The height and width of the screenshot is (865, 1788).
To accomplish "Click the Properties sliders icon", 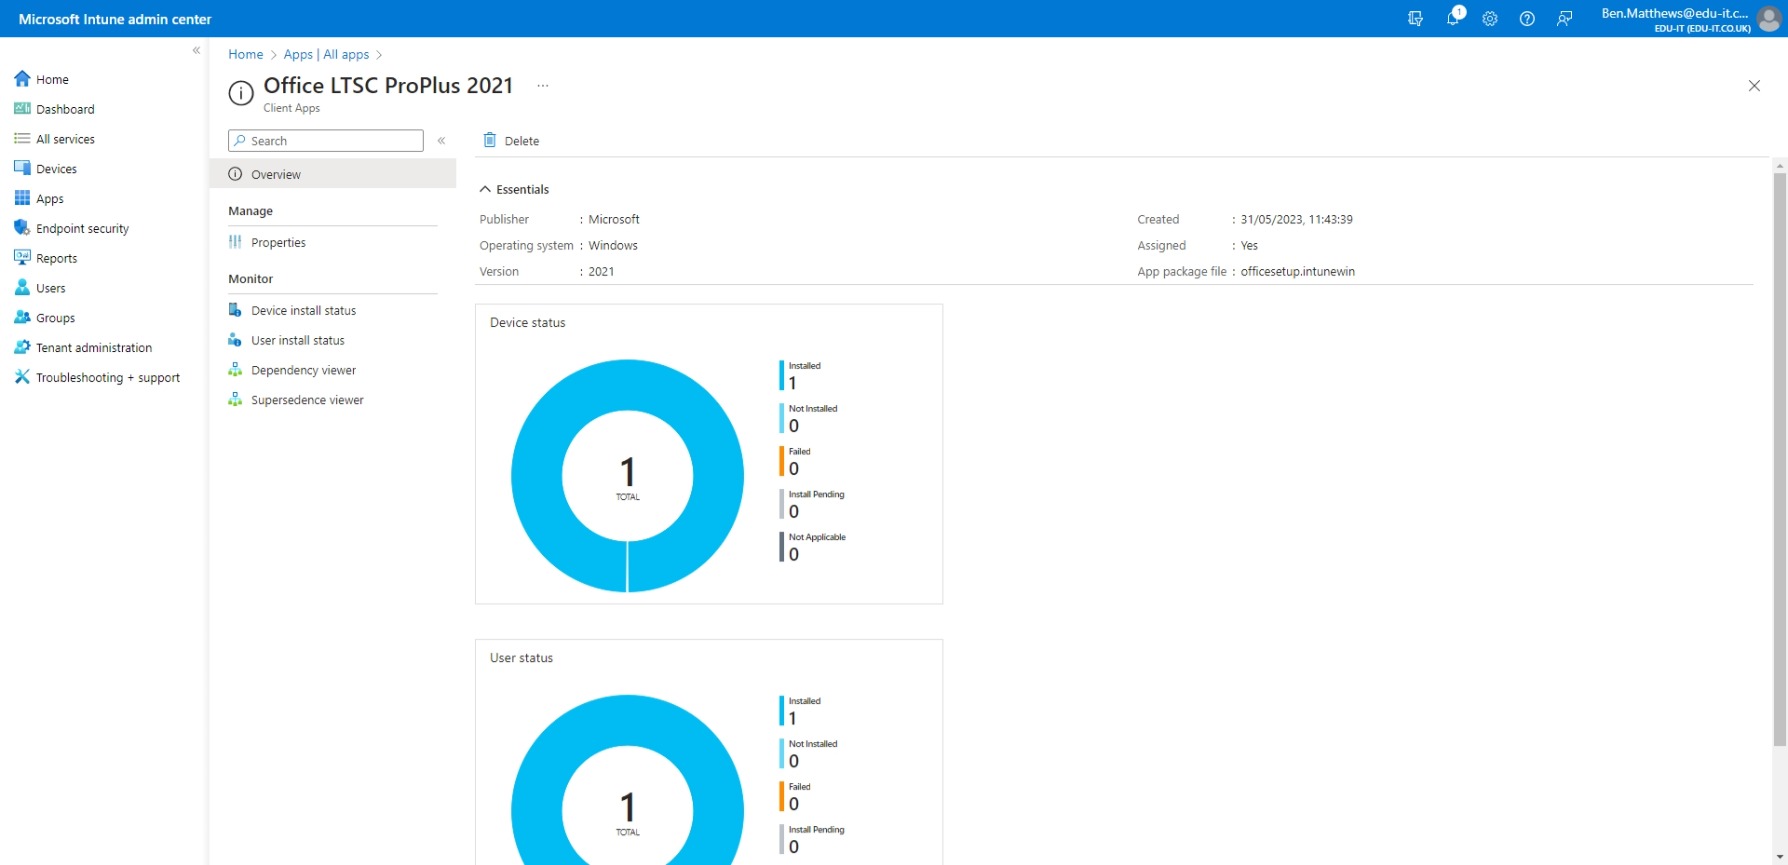I will click(x=235, y=242).
